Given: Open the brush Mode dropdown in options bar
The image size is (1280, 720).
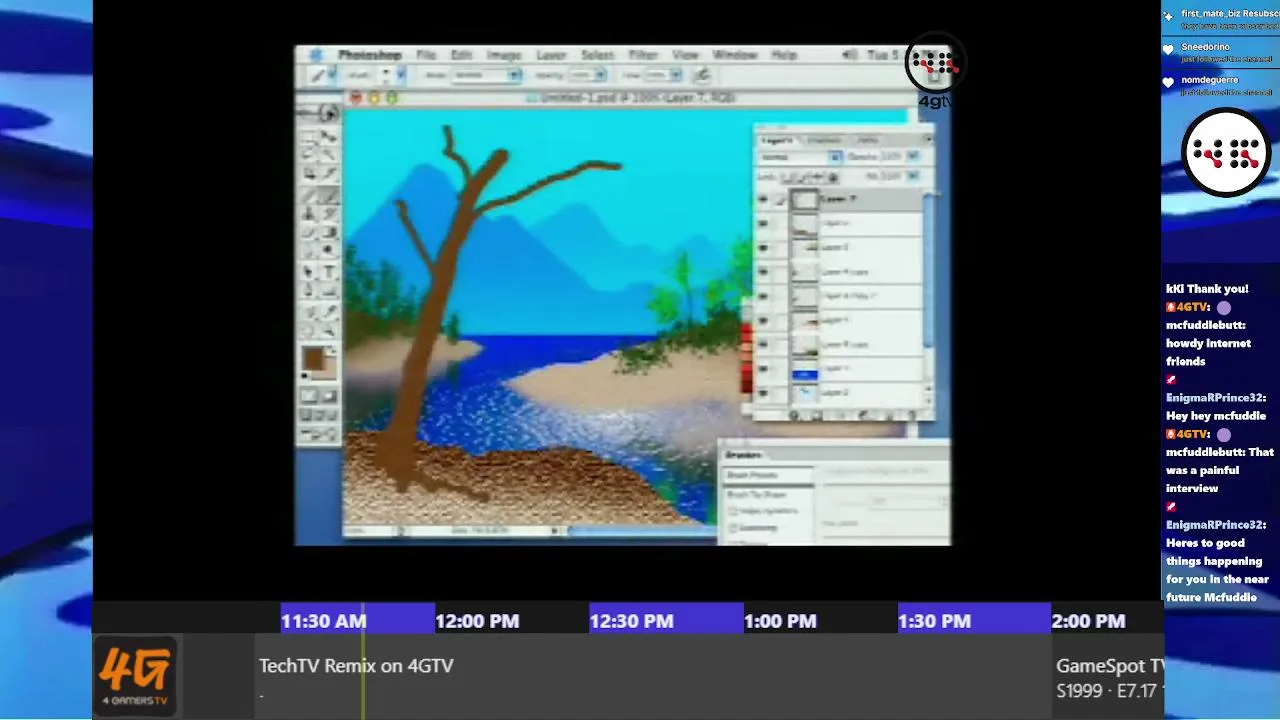Looking at the screenshot, I should (486, 75).
